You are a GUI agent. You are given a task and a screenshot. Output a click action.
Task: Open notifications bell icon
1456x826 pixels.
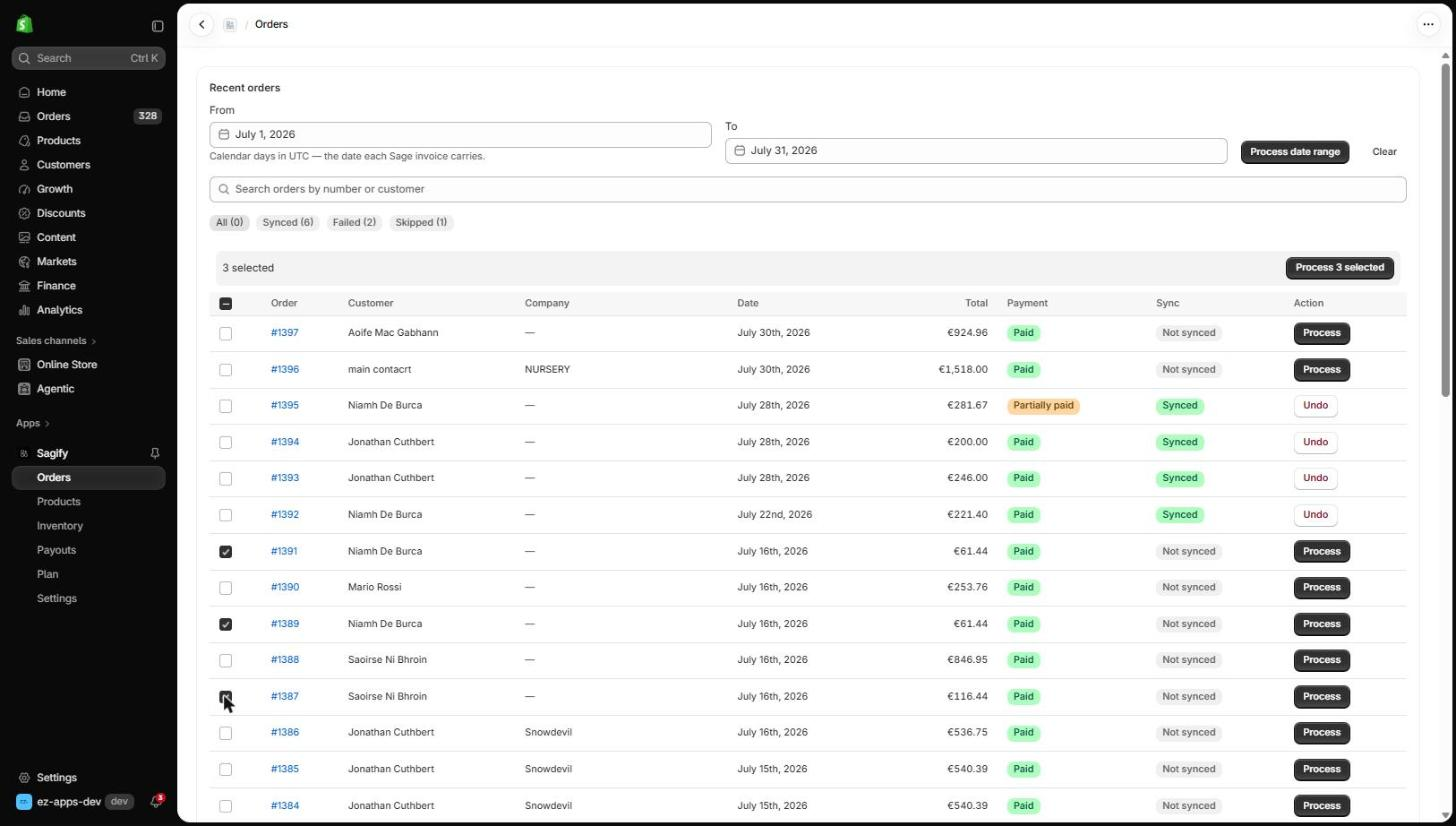coord(156,802)
